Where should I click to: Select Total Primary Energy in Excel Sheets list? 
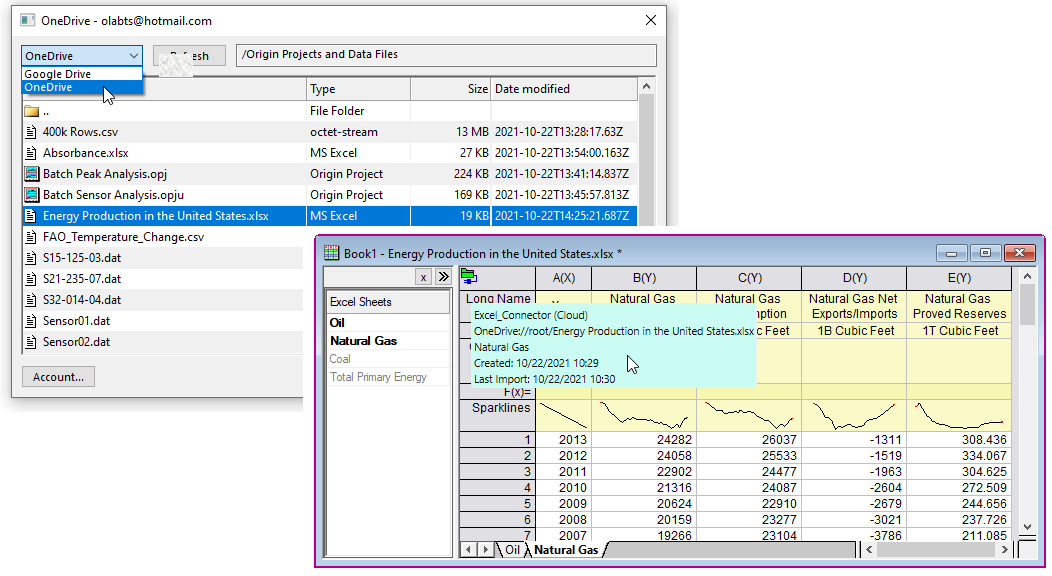point(378,377)
